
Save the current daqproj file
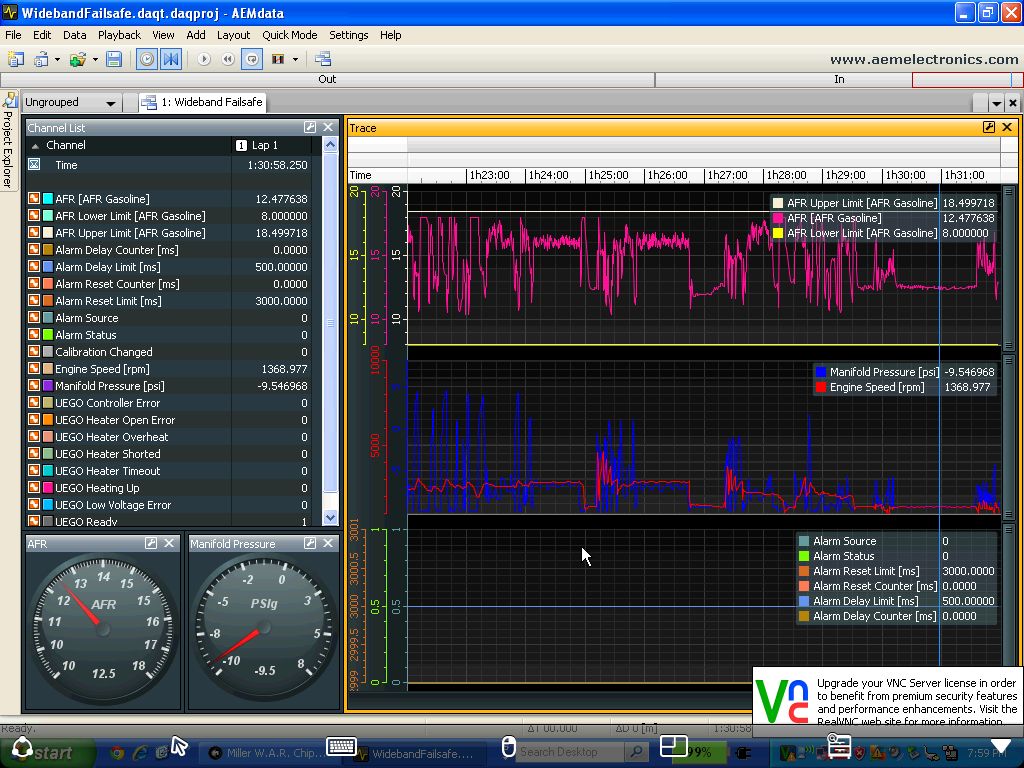point(113,60)
